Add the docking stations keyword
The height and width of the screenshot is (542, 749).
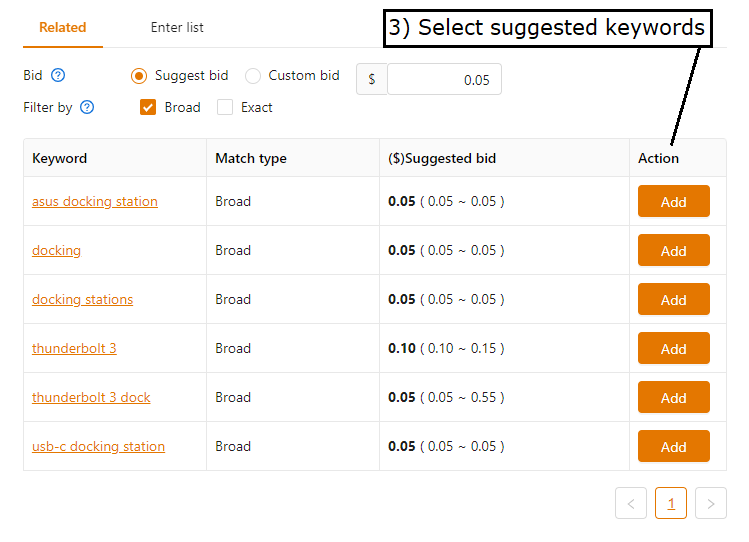[x=674, y=299]
